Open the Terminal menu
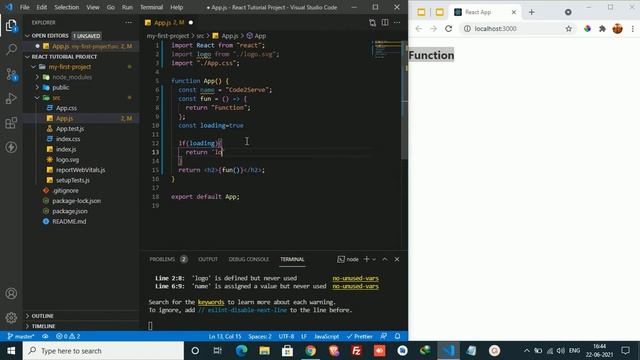 tap(151, 7)
